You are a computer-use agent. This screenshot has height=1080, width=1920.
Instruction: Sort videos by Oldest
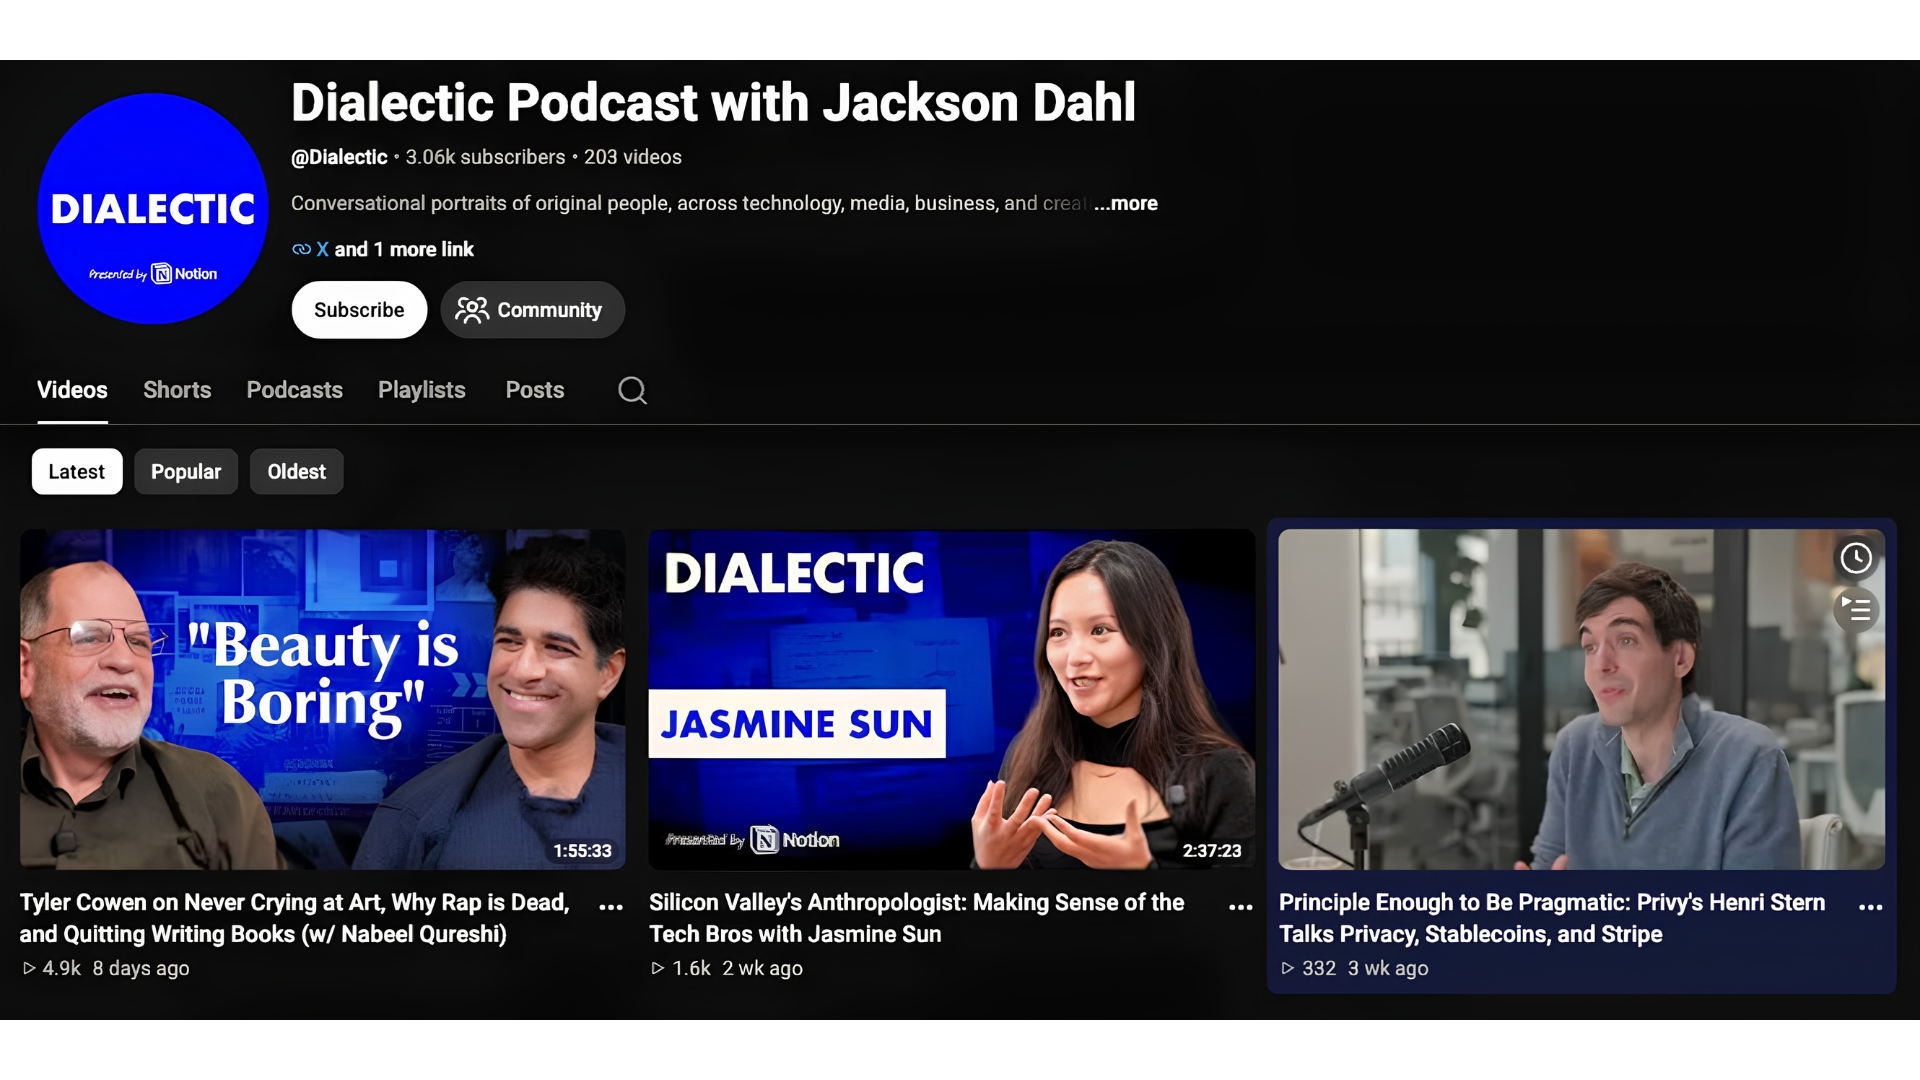point(297,472)
